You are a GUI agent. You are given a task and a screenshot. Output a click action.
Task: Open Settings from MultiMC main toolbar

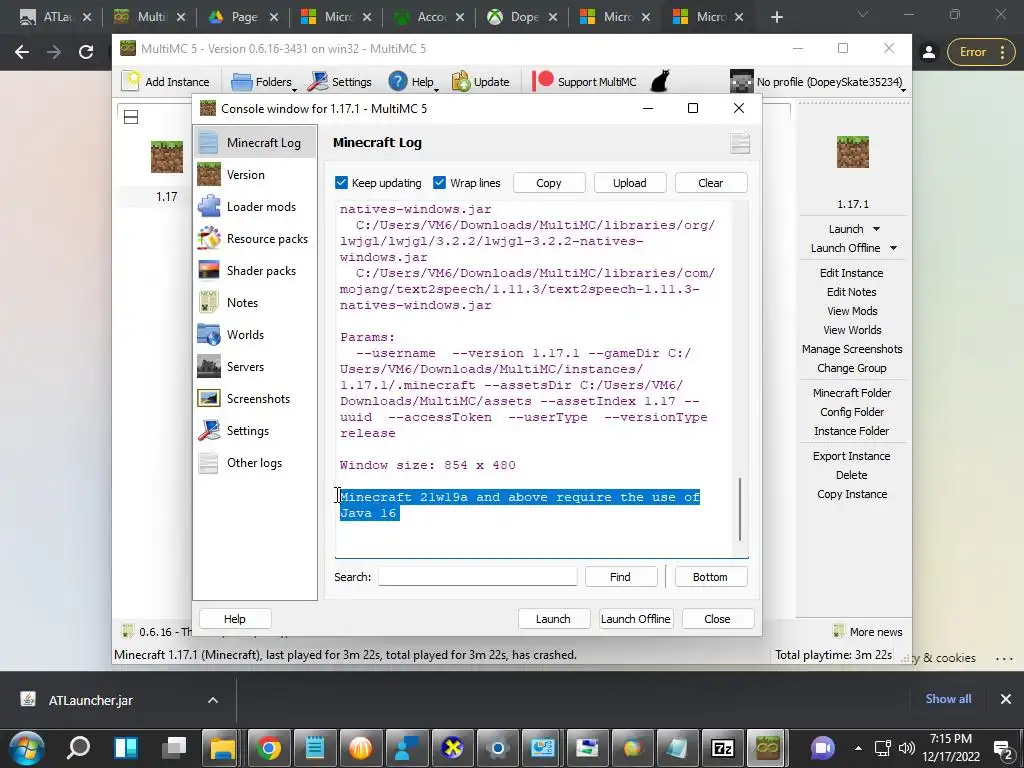[x=340, y=82]
